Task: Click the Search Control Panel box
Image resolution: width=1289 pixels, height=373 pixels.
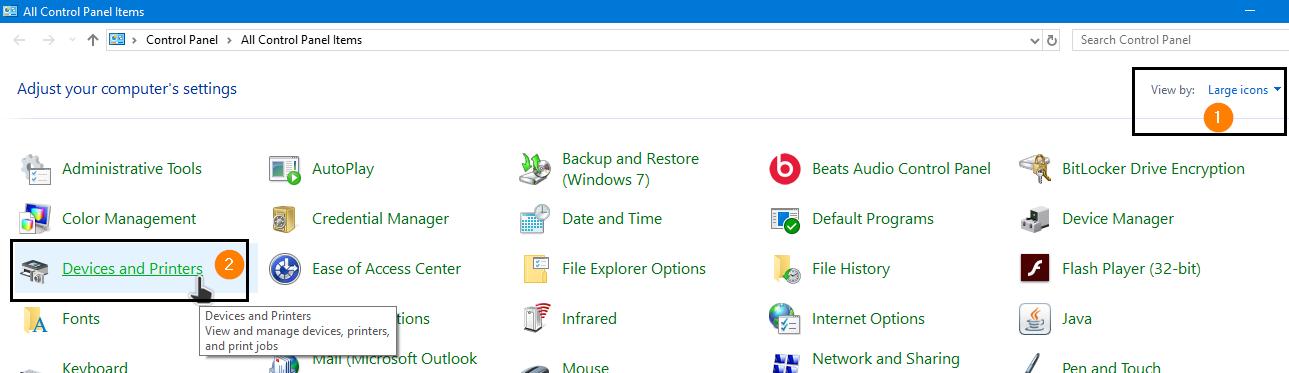Action: point(1180,40)
